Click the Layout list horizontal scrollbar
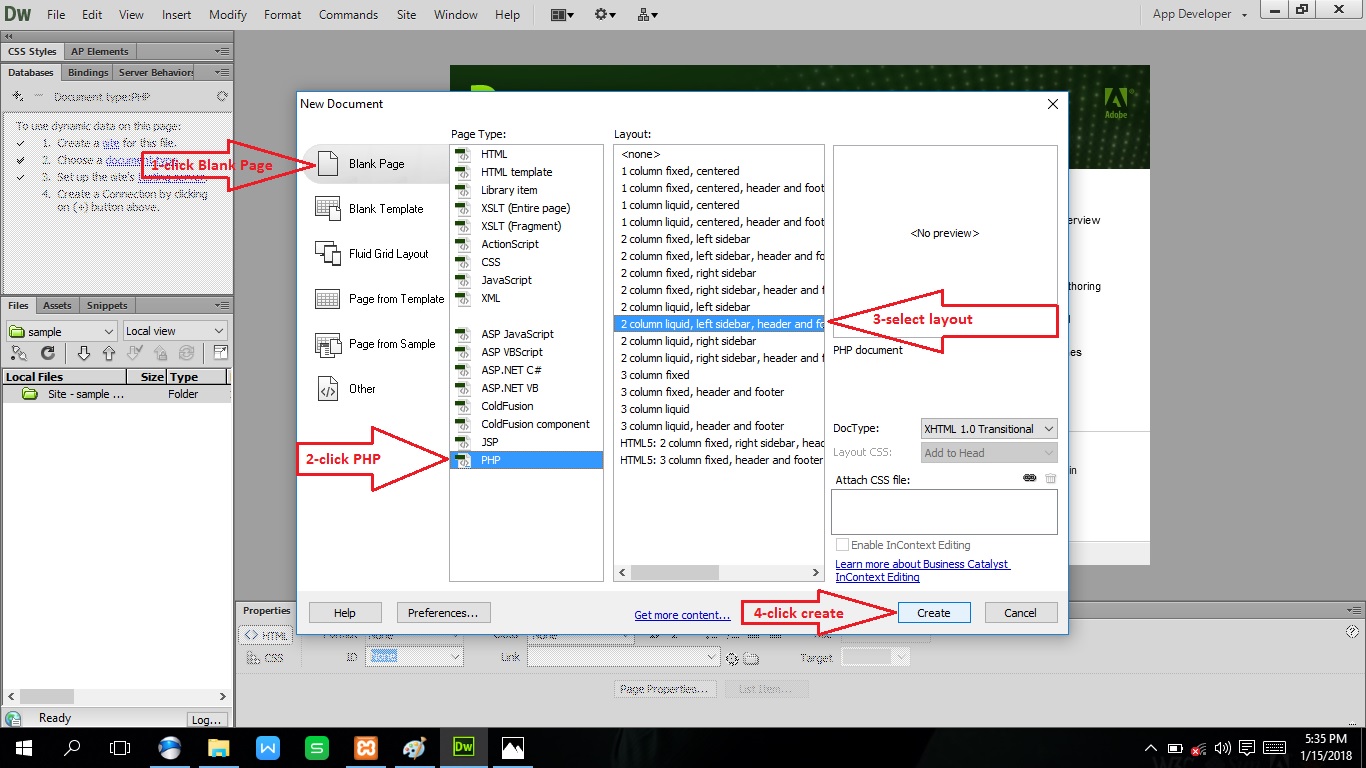The width and height of the screenshot is (1366, 768). coord(718,573)
